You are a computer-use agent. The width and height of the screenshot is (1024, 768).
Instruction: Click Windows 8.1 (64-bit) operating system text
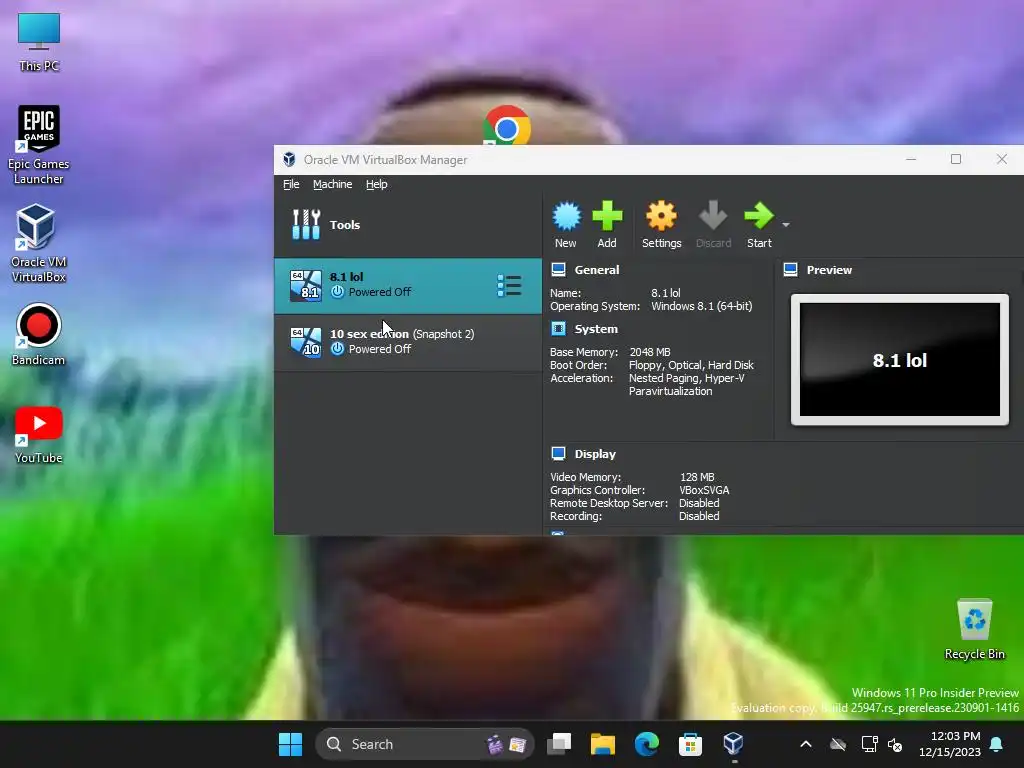pos(701,306)
